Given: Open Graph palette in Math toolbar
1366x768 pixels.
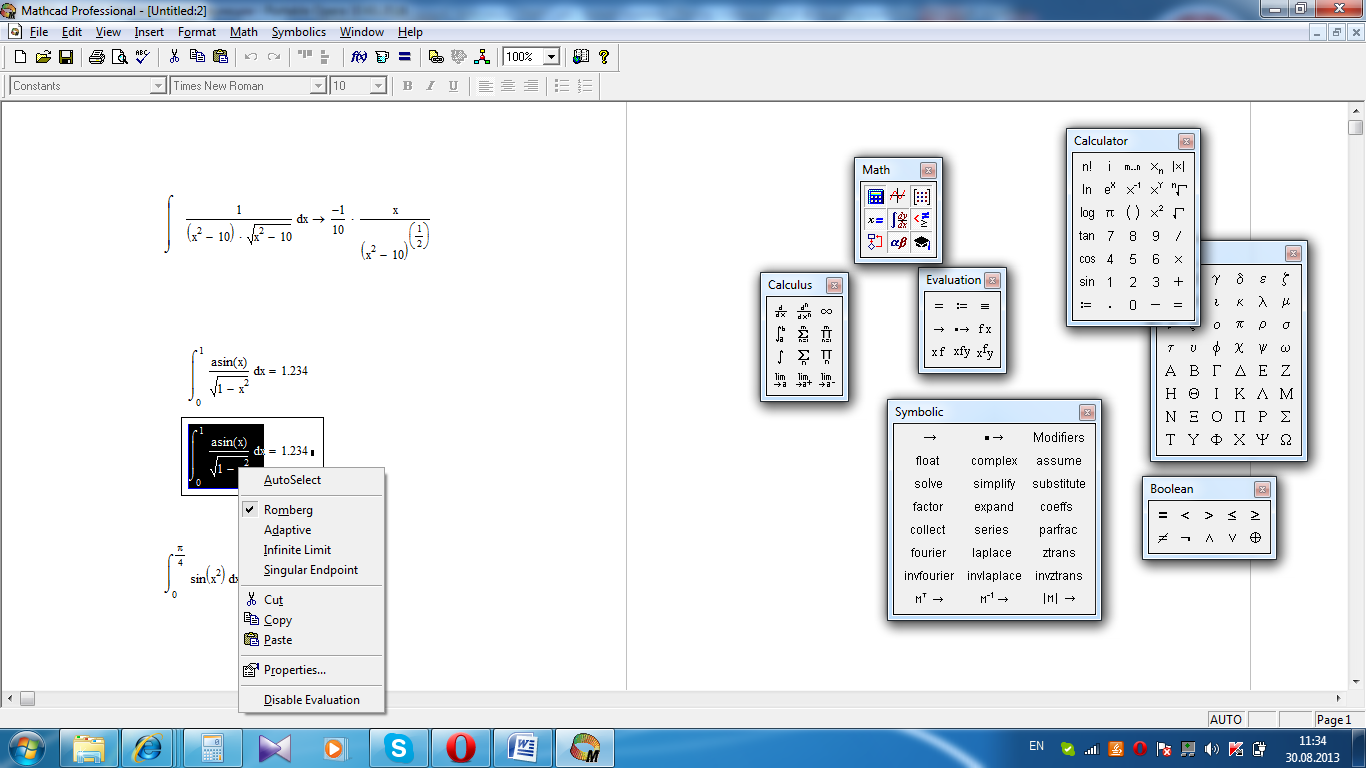Looking at the screenshot, I should tap(898, 196).
